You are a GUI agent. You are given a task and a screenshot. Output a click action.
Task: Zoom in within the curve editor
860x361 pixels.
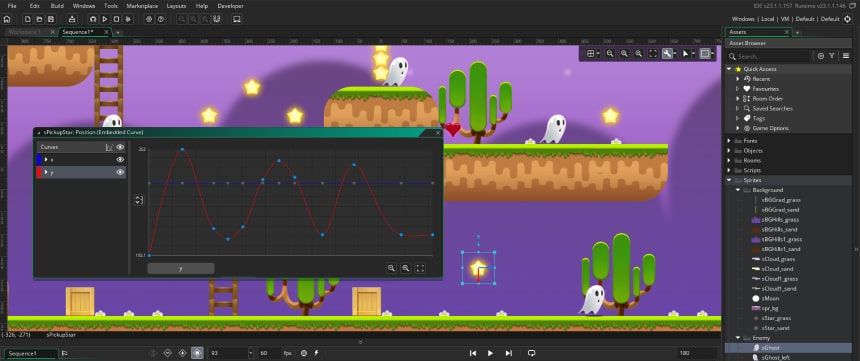(x=405, y=268)
